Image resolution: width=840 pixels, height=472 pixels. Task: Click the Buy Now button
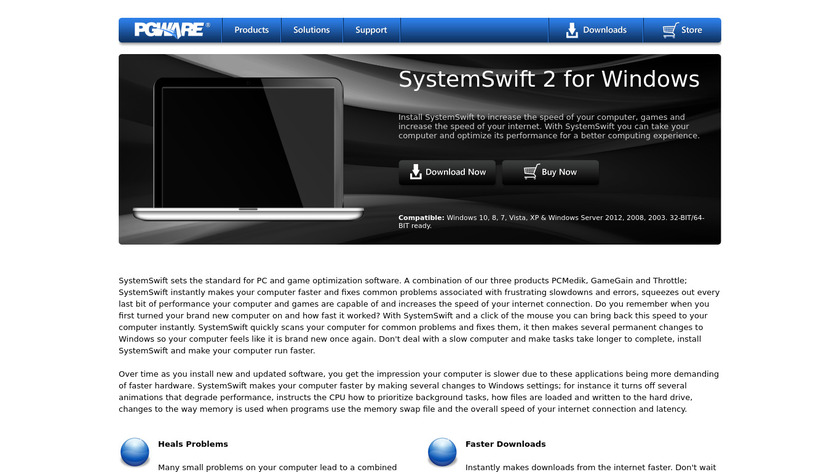click(550, 172)
